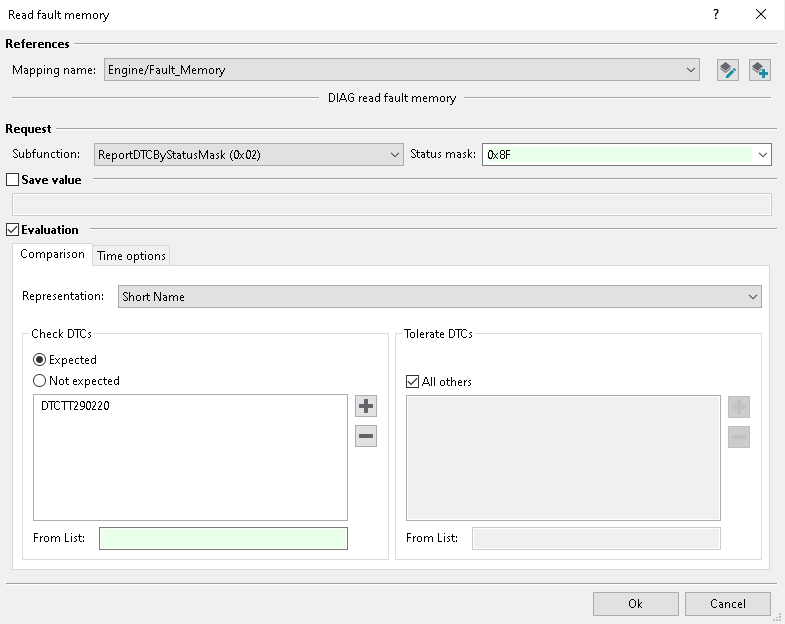
Task: Click the Save value text field
Action: tap(391, 205)
